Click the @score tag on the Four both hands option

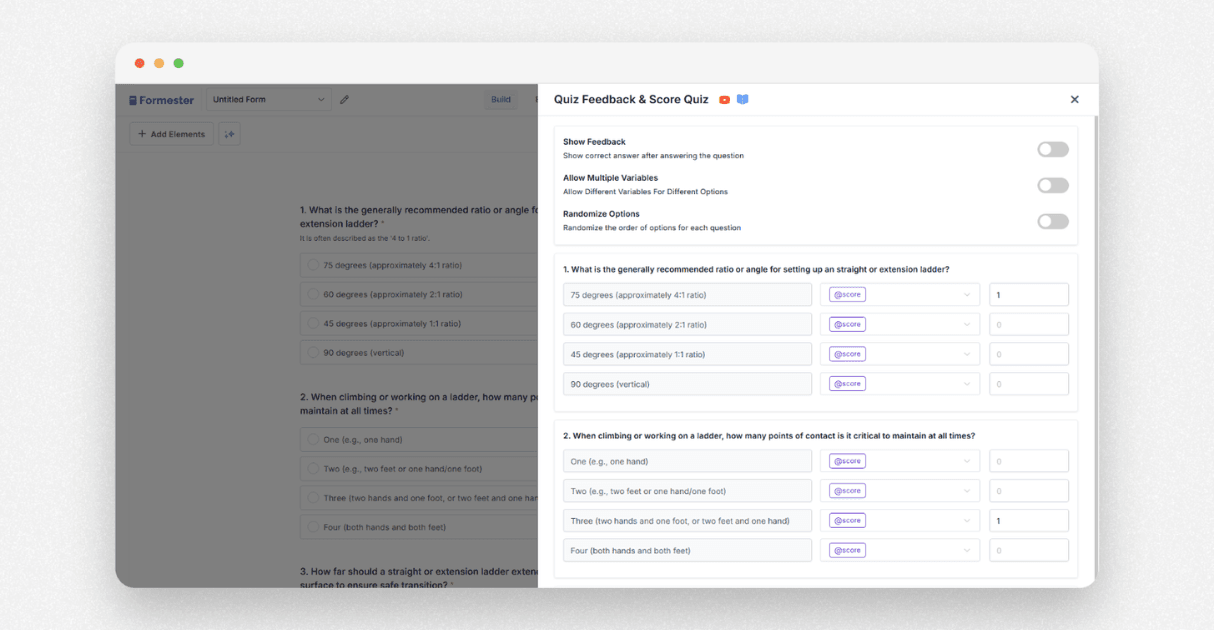coord(846,549)
